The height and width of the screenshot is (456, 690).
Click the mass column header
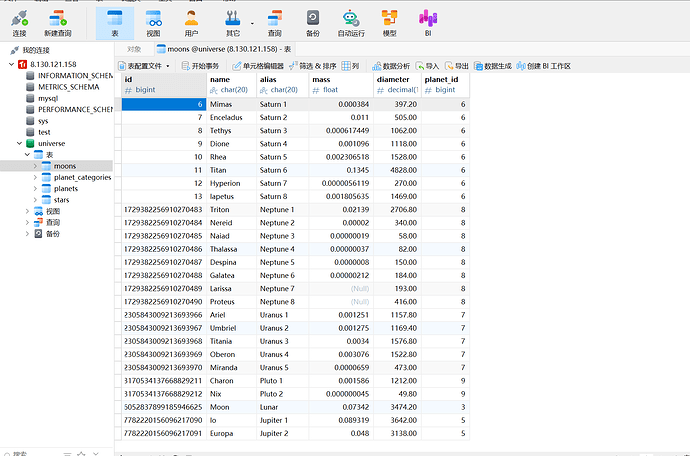341,85
